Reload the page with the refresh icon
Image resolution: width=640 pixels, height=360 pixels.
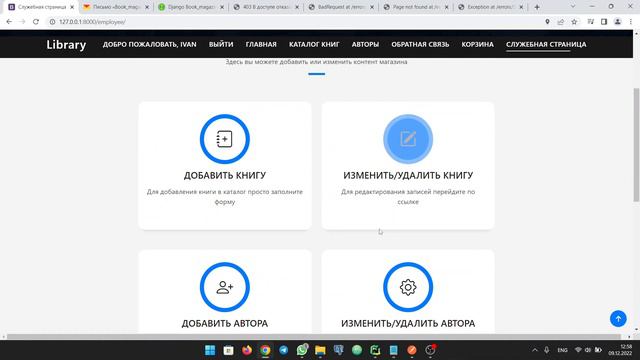point(36,22)
